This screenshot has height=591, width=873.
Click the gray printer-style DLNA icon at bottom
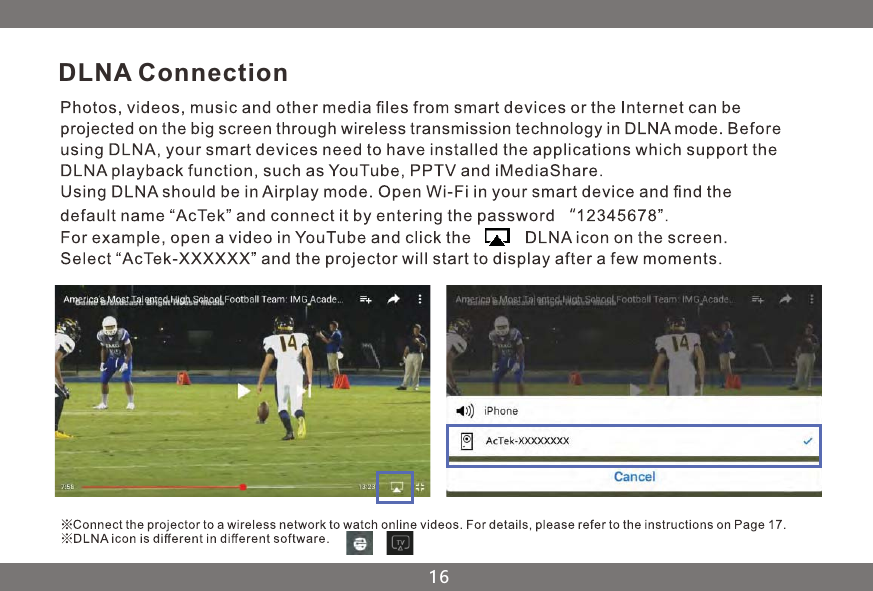(x=360, y=543)
